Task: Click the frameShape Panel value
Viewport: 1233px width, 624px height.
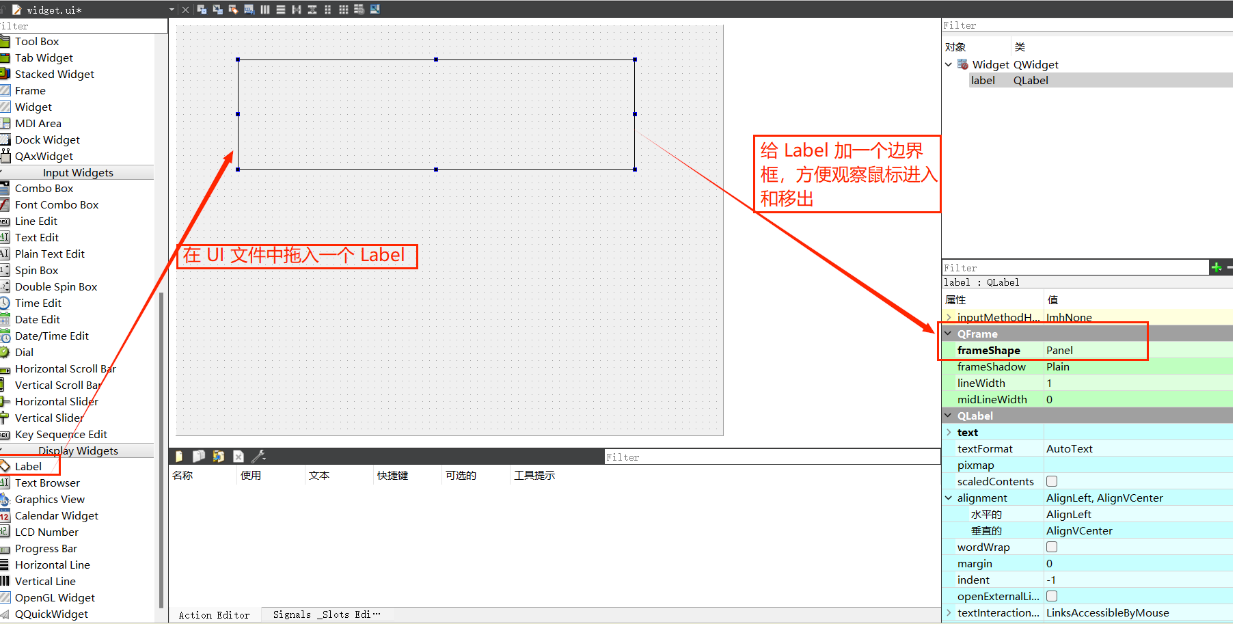Action: click(1138, 350)
